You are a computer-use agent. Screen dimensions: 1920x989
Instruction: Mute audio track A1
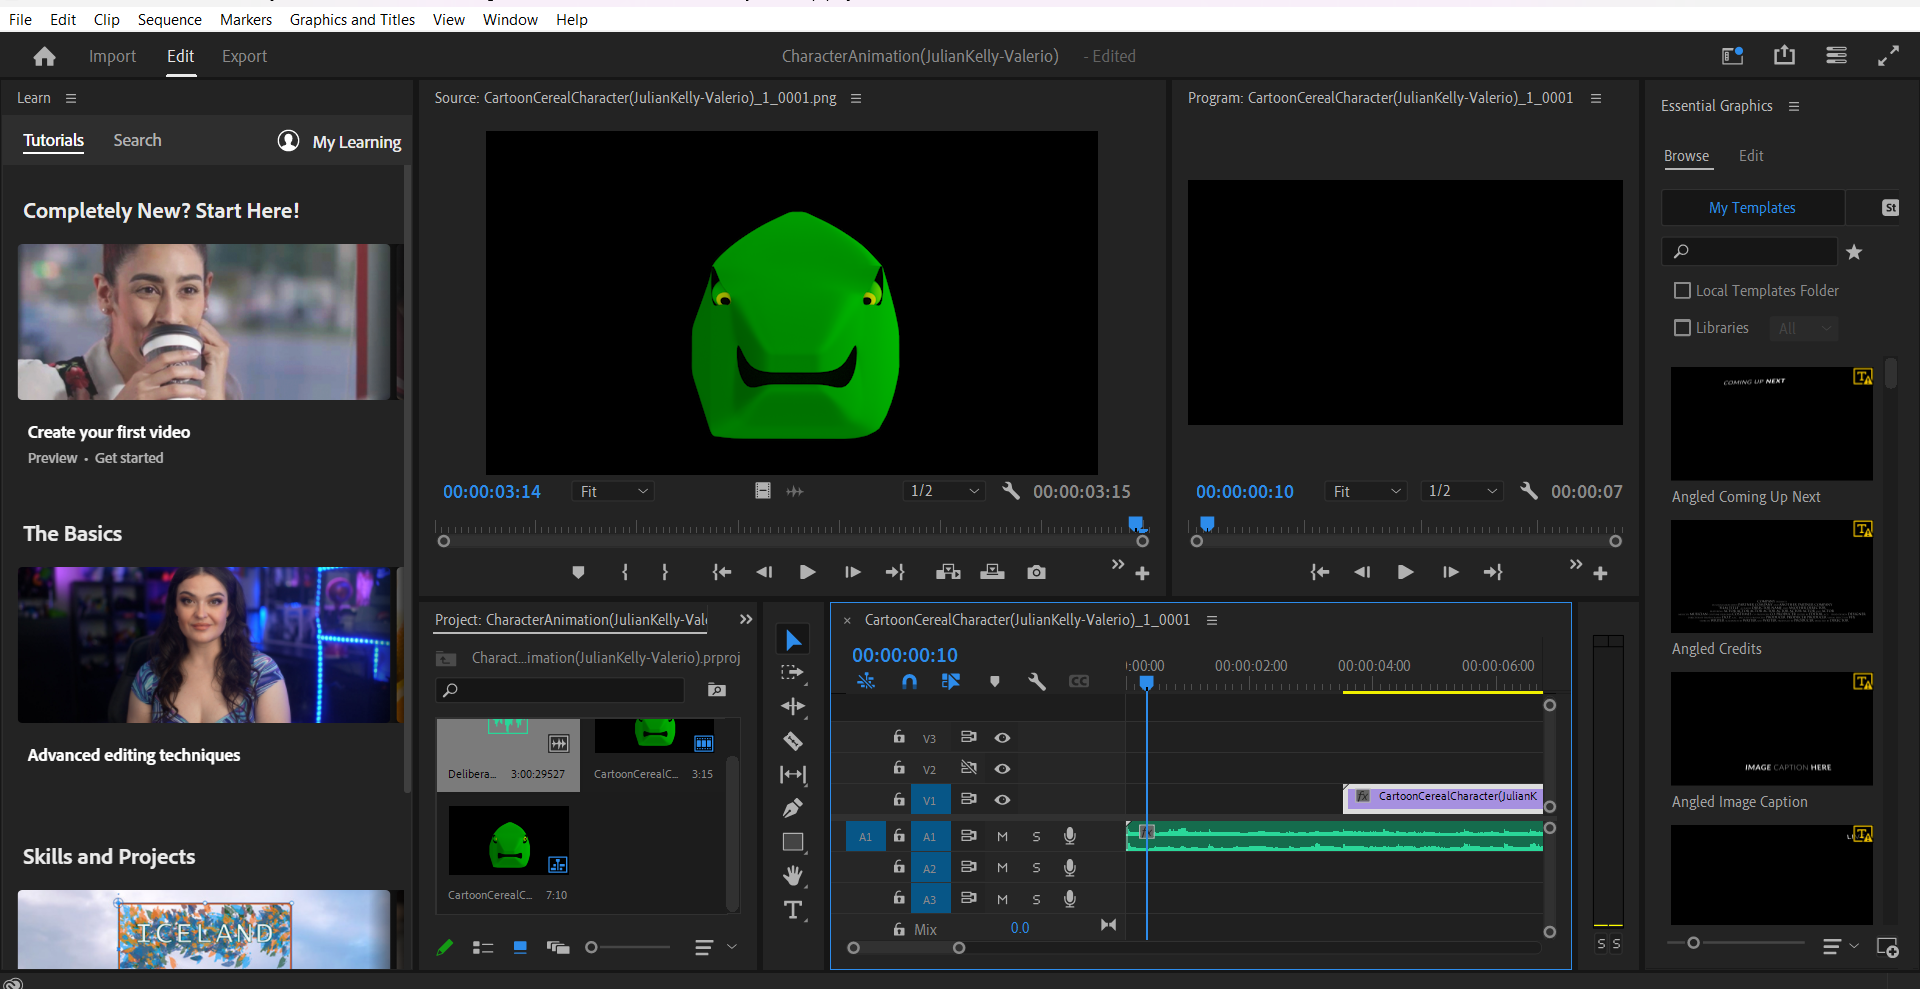point(1002,837)
